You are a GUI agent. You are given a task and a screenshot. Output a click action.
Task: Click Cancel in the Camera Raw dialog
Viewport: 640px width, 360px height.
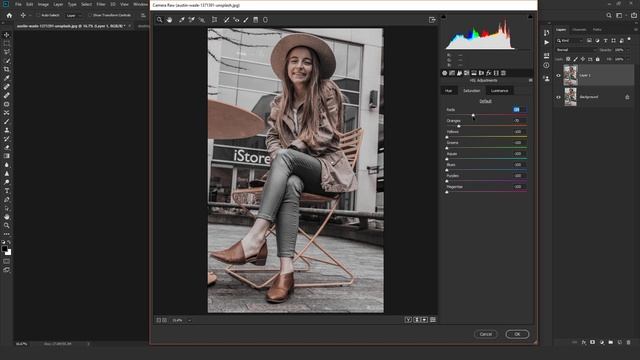(485, 334)
